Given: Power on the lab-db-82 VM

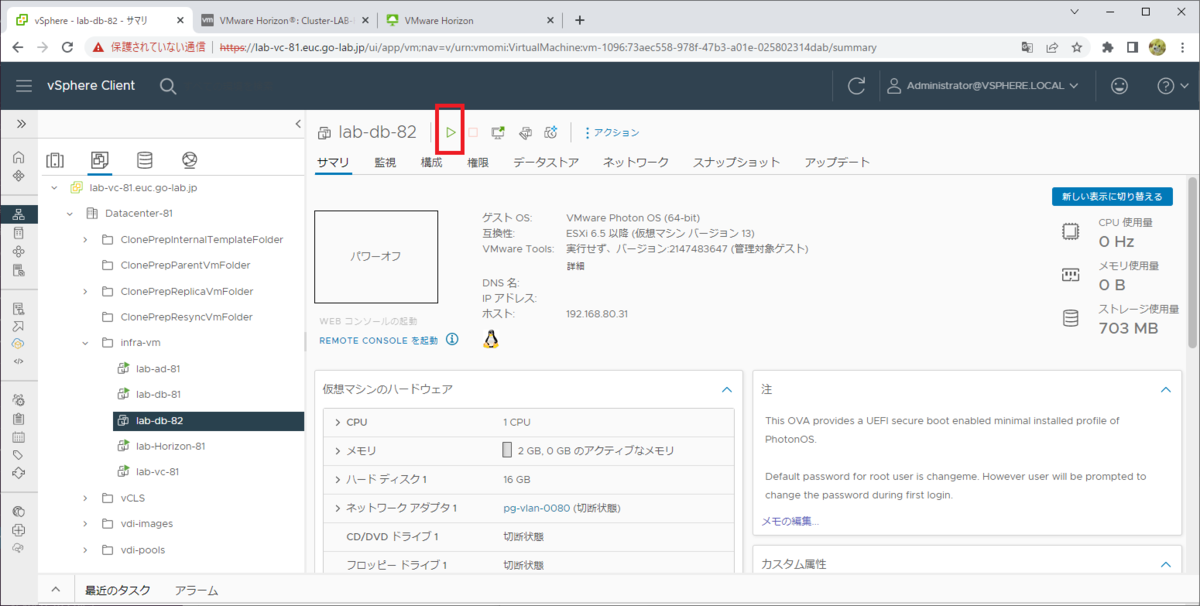Looking at the screenshot, I should pyautogui.click(x=451, y=132).
